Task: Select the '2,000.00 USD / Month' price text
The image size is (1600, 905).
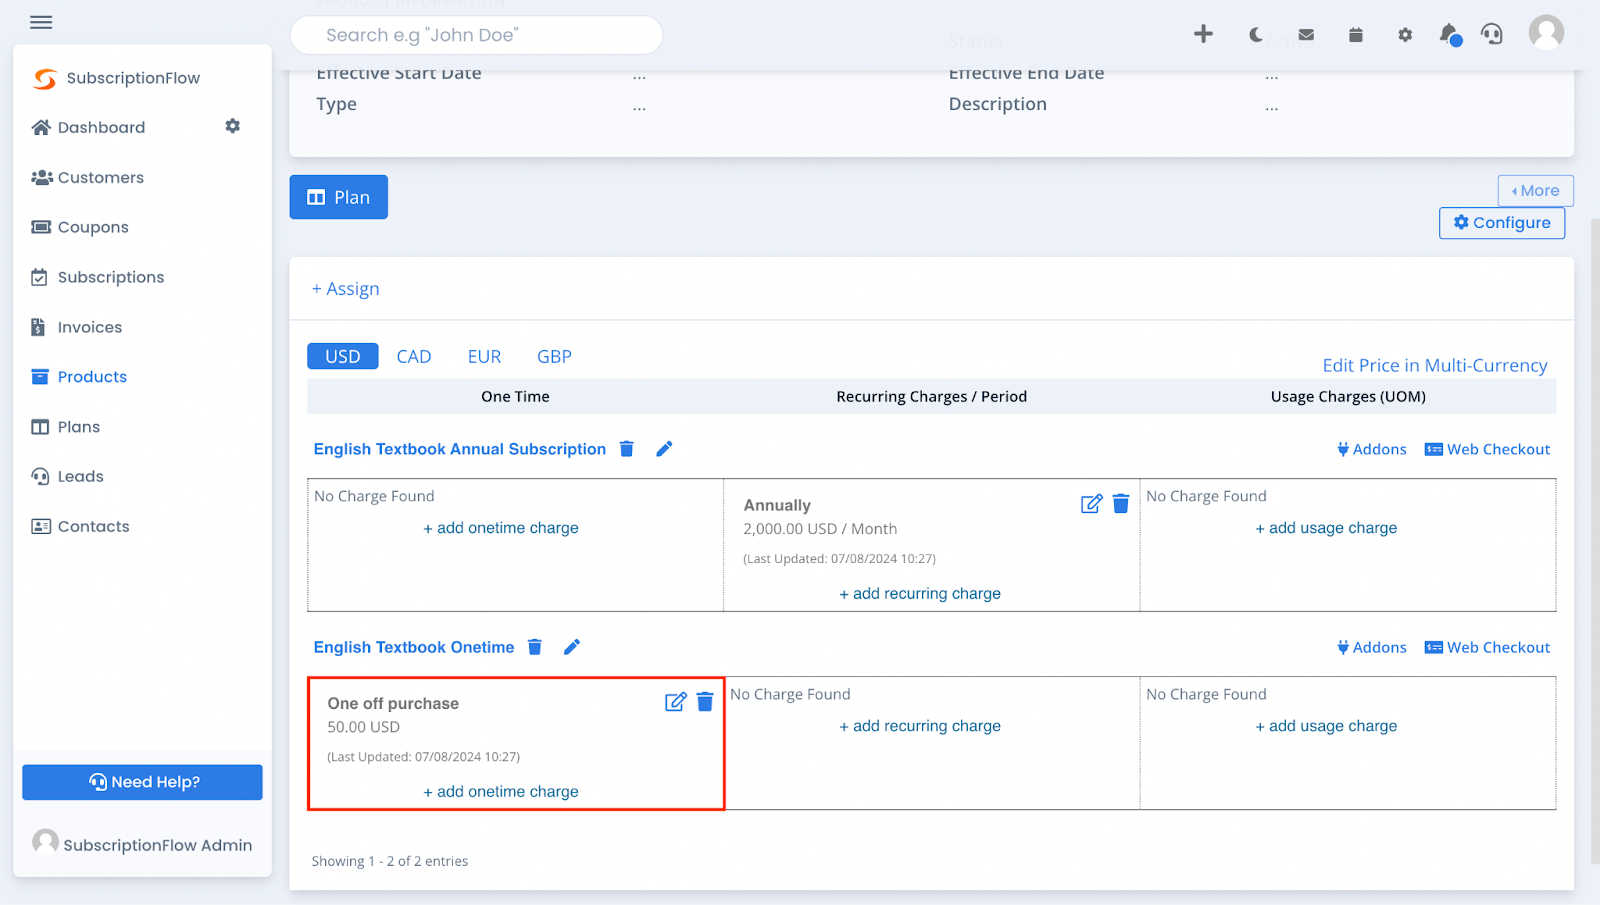Action: point(820,529)
